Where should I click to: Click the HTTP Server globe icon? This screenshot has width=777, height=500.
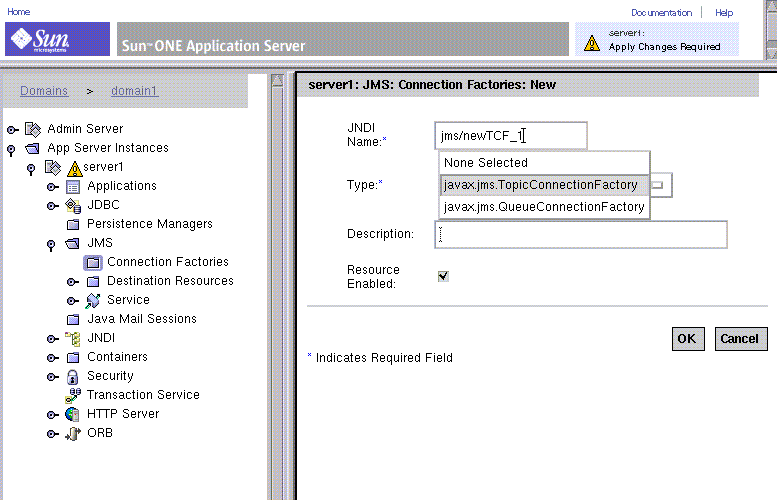(x=72, y=414)
